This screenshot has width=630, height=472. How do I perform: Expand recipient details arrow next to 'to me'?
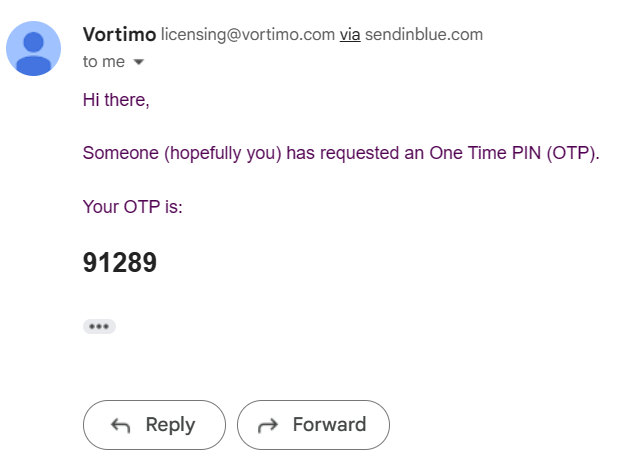coord(139,62)
